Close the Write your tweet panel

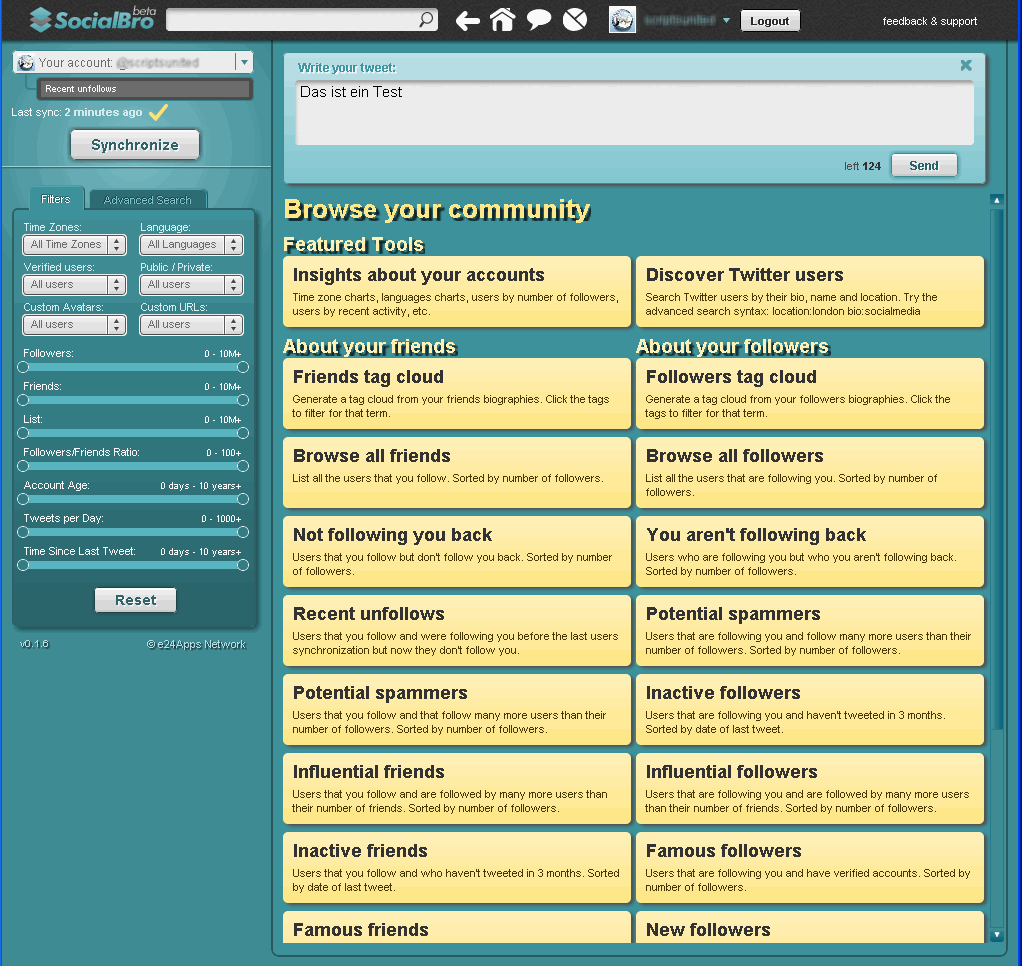pyautogui.click(x=966, y=65)
